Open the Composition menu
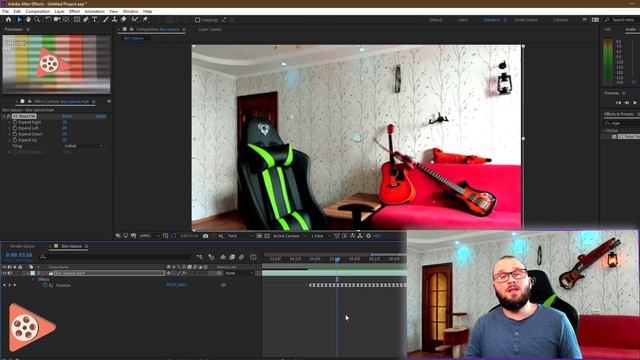 [x=38, y=11]
